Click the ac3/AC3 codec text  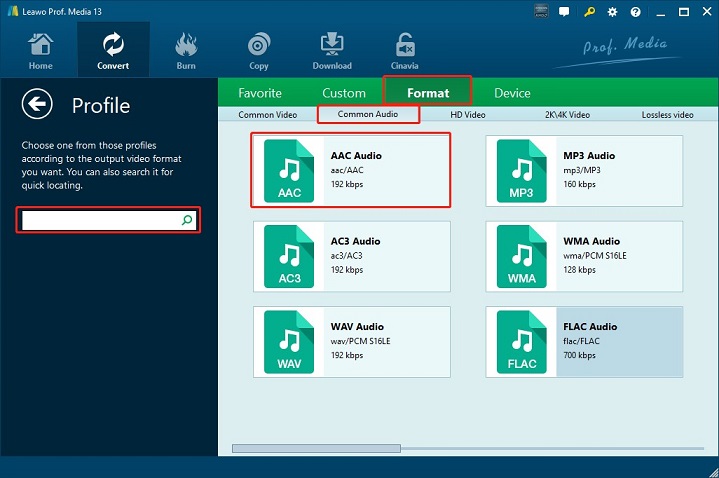pyautogui.click(x=347, y=256)
